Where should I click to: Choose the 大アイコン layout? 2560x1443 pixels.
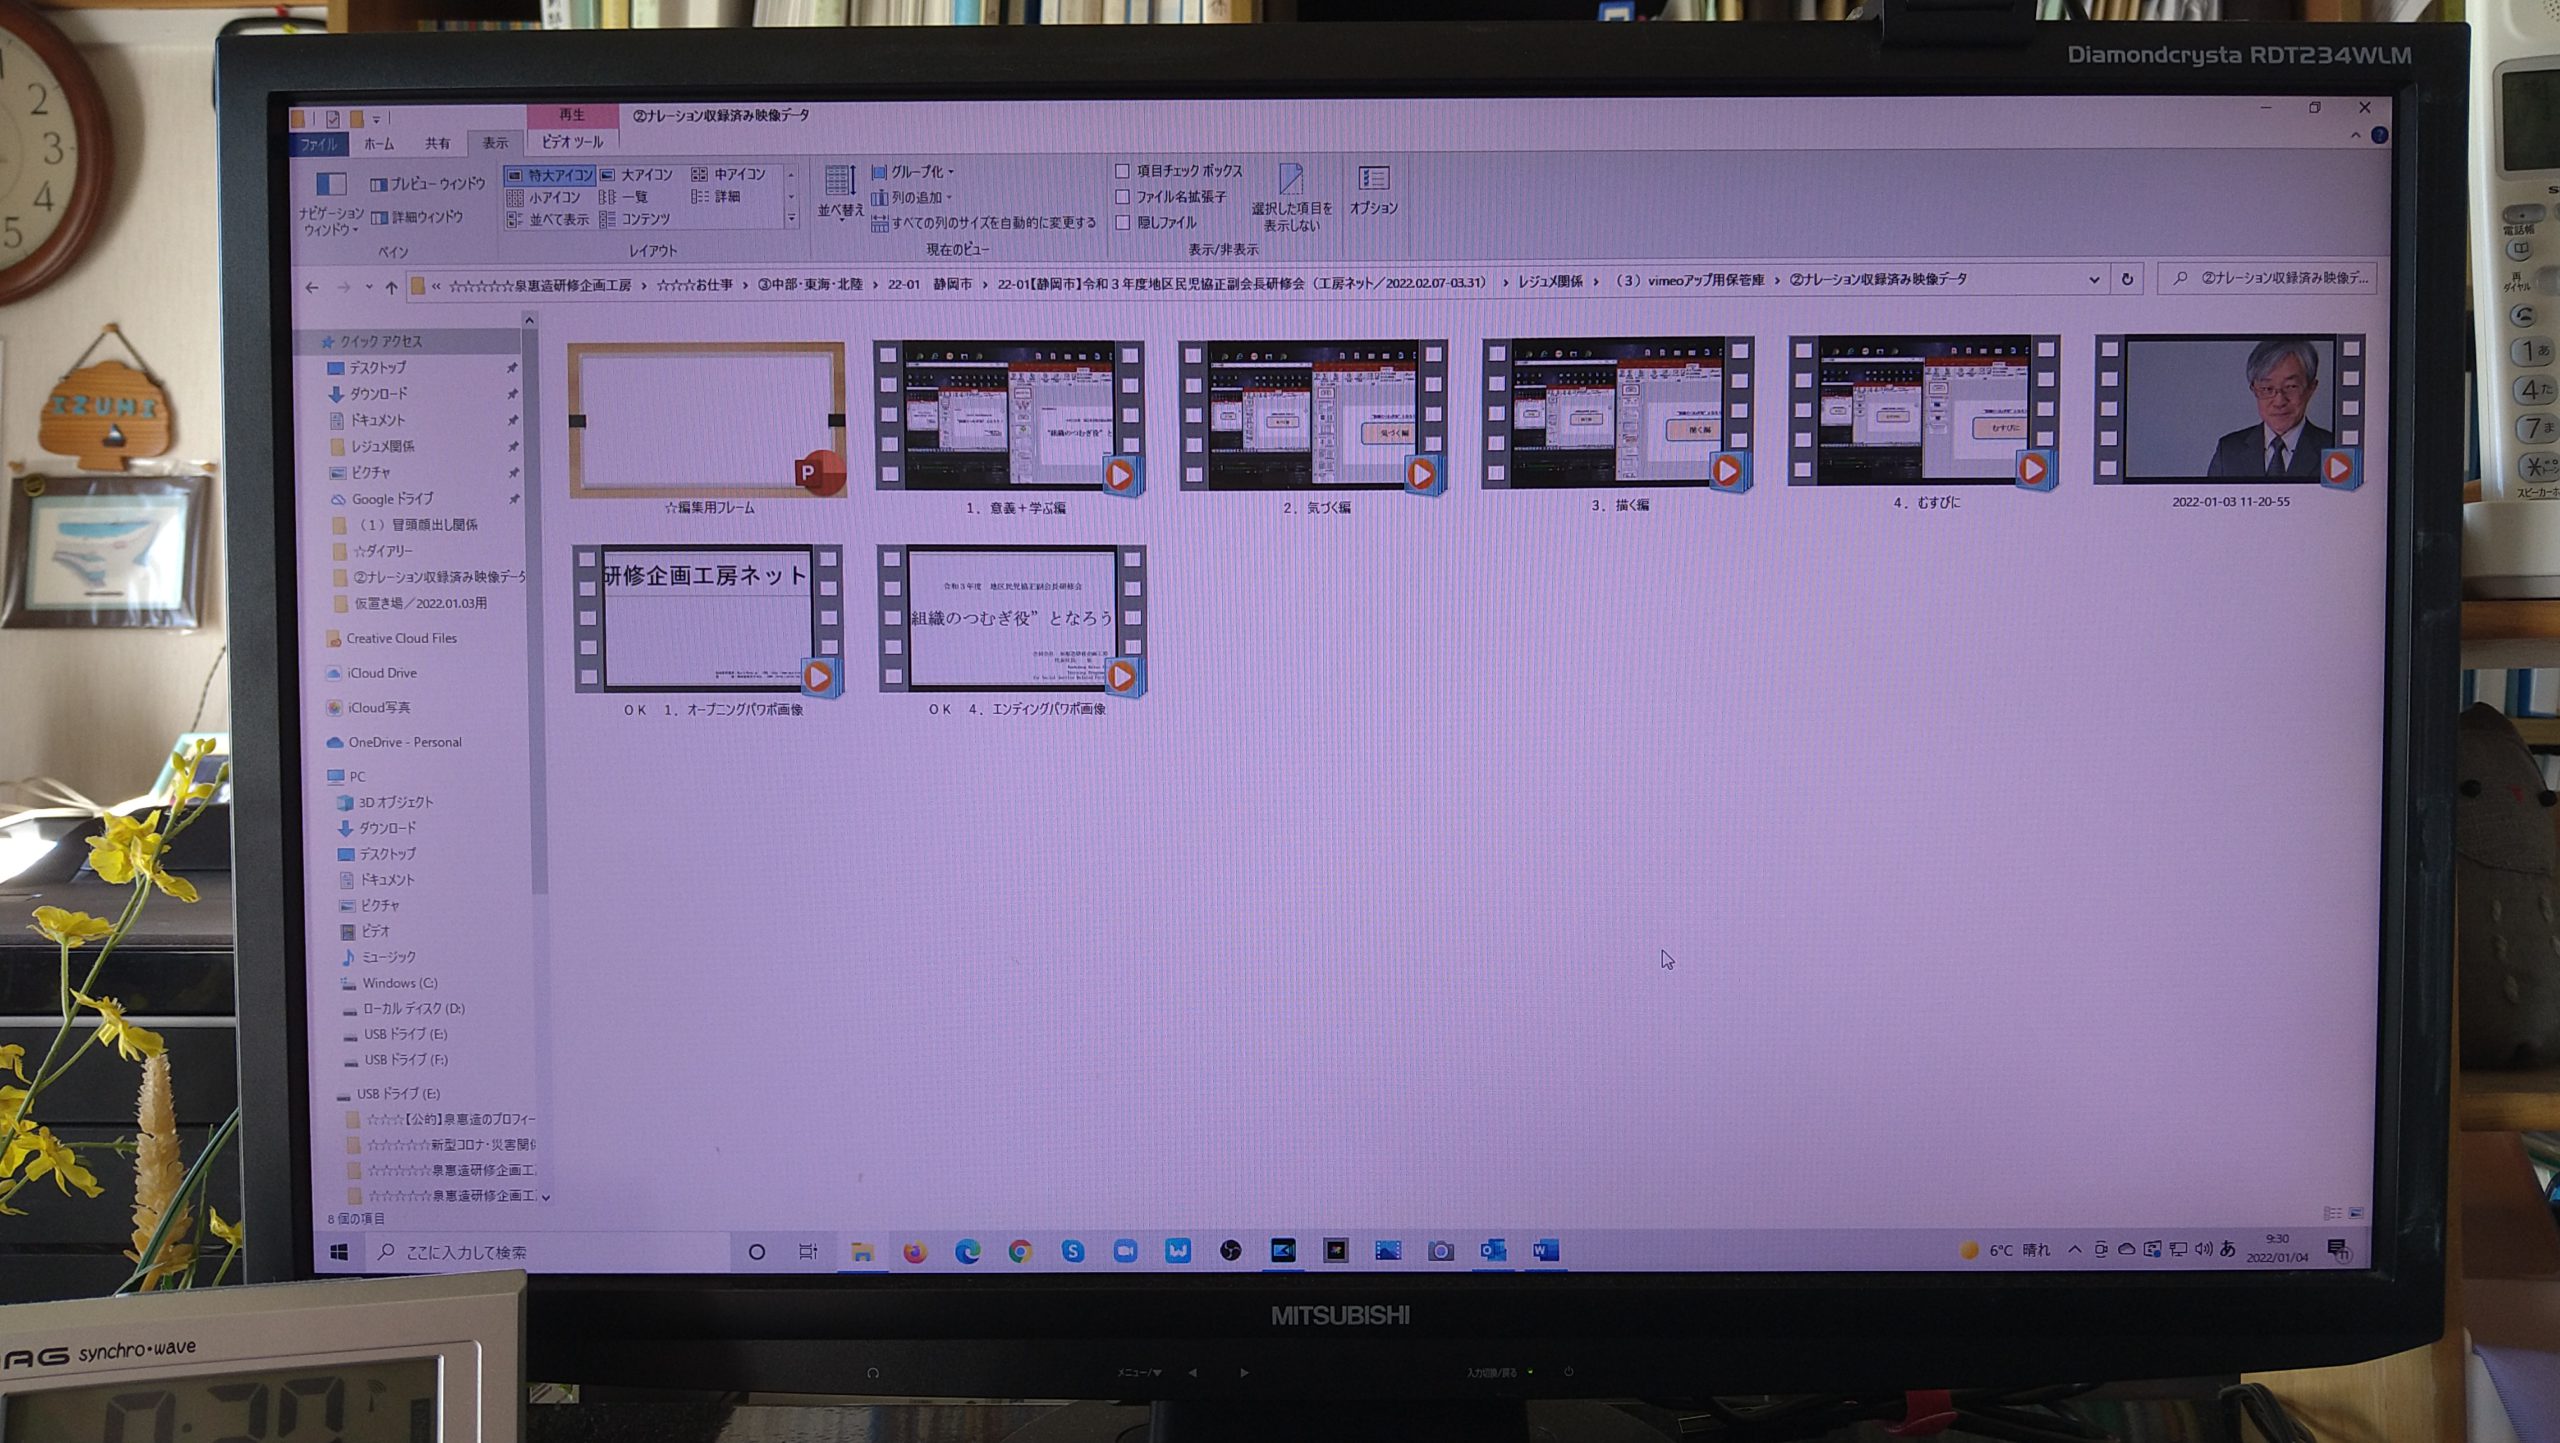[x=637, y=175]
